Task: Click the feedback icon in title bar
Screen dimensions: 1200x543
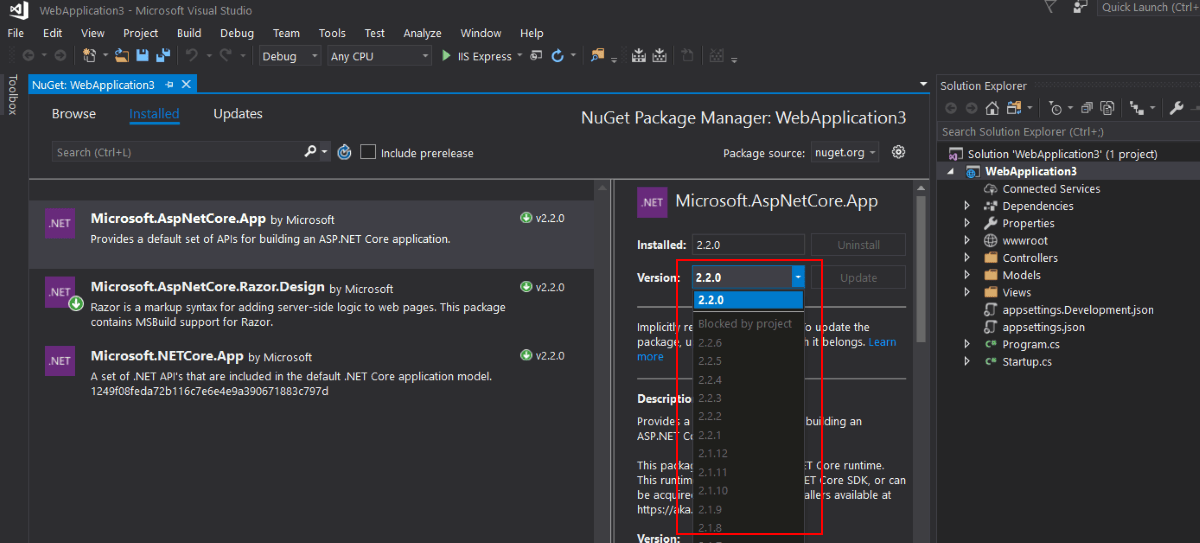Action: [x=1080, y=7]
